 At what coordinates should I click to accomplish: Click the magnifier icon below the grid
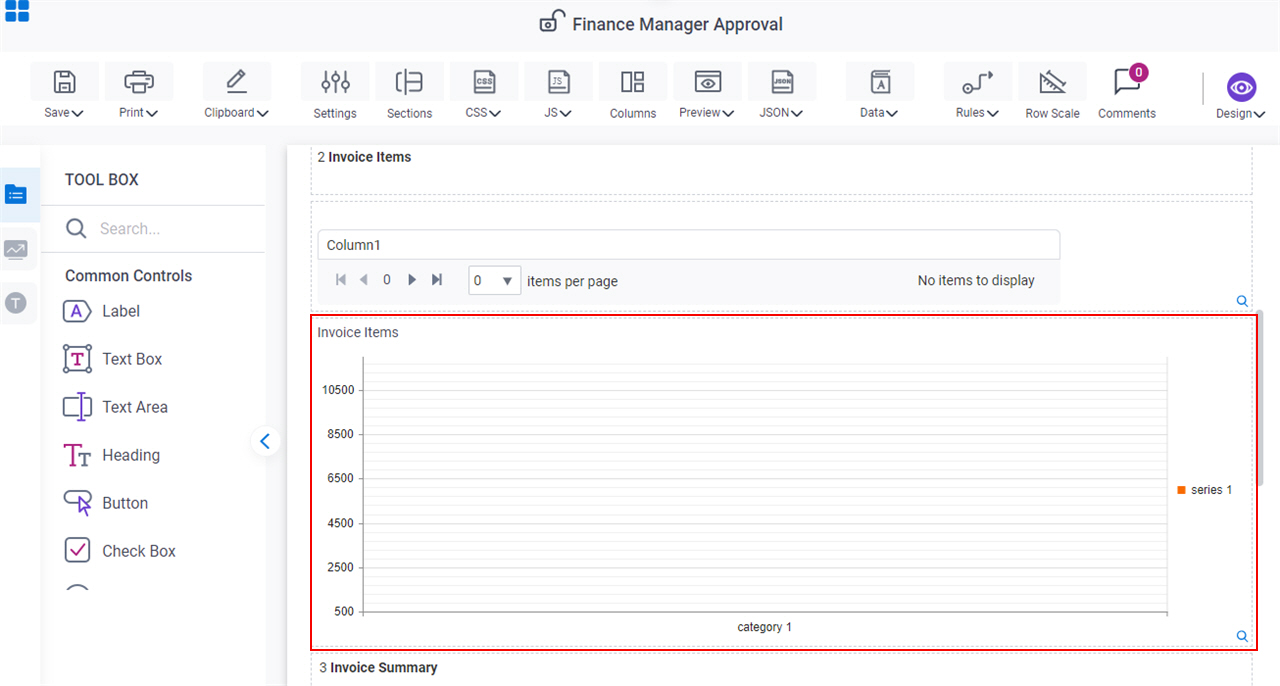tap(1242, 301)
